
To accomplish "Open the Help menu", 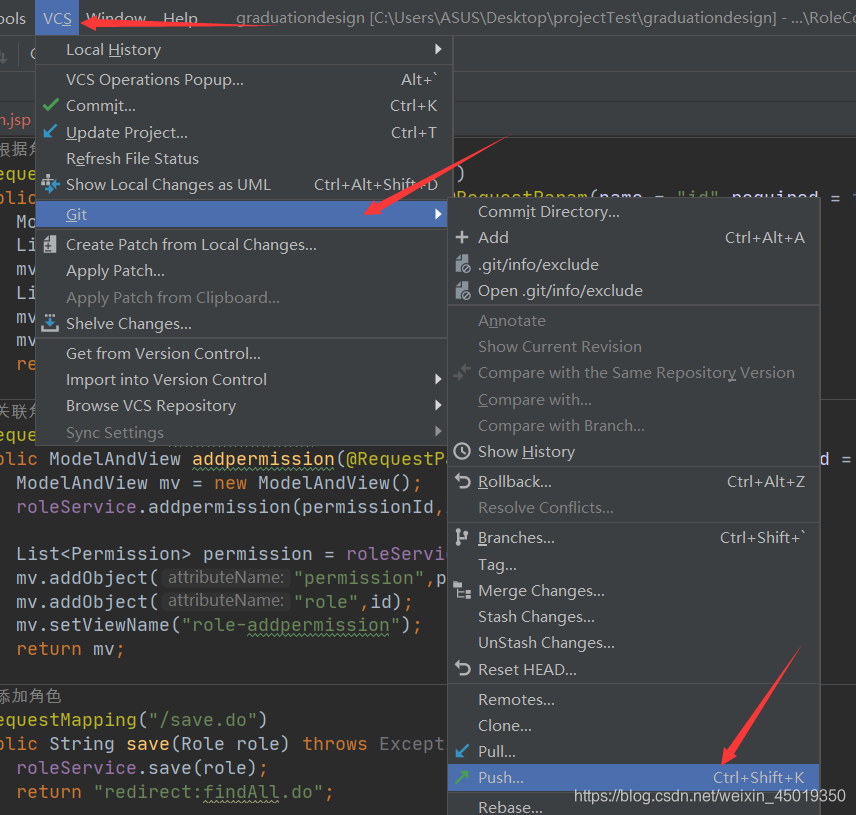I will pyautogui.click(x=181, y=18).
